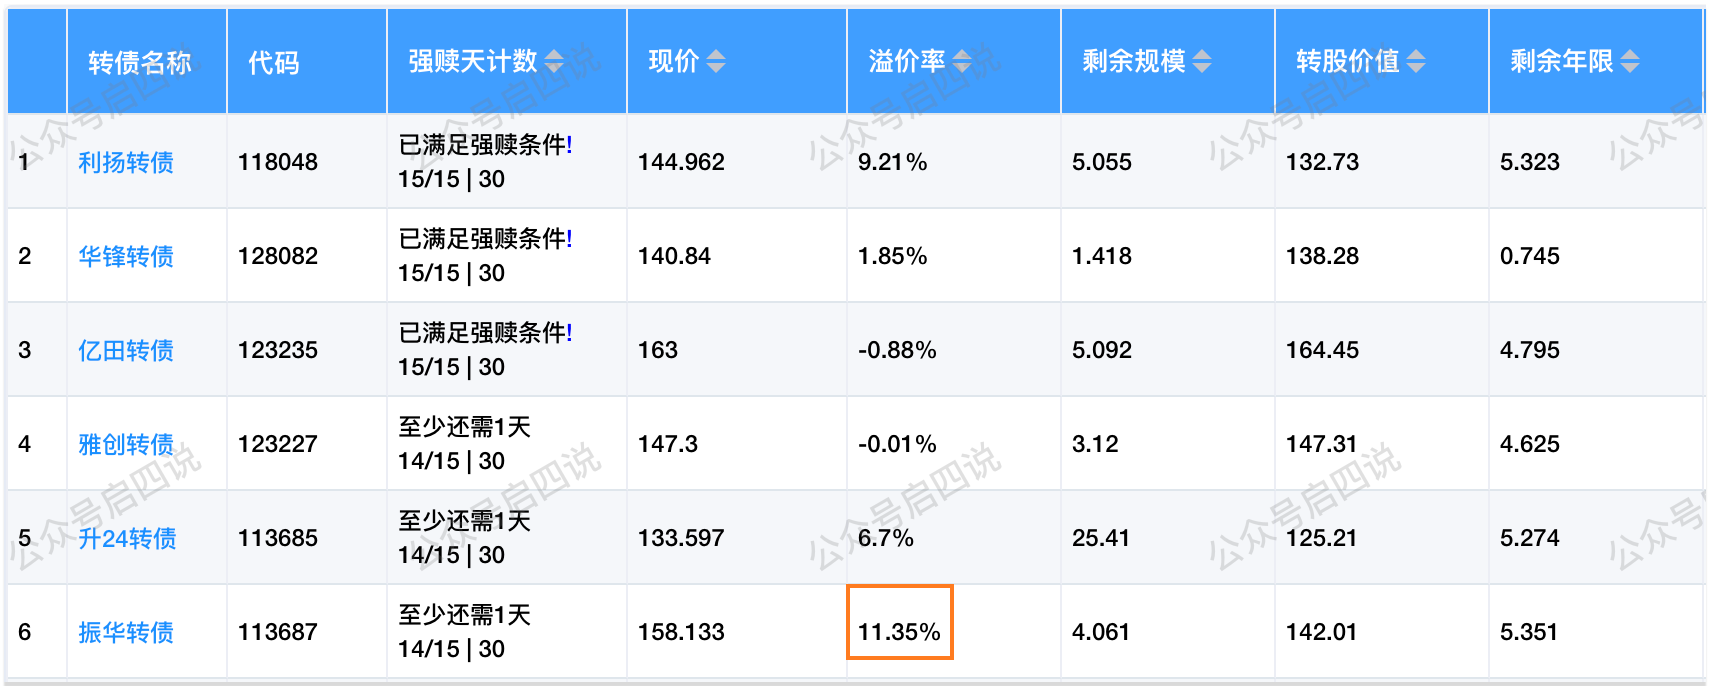The image size is (1710, 686).
Task: Open the 华锋转债 bond link
Action: point(126,256)
